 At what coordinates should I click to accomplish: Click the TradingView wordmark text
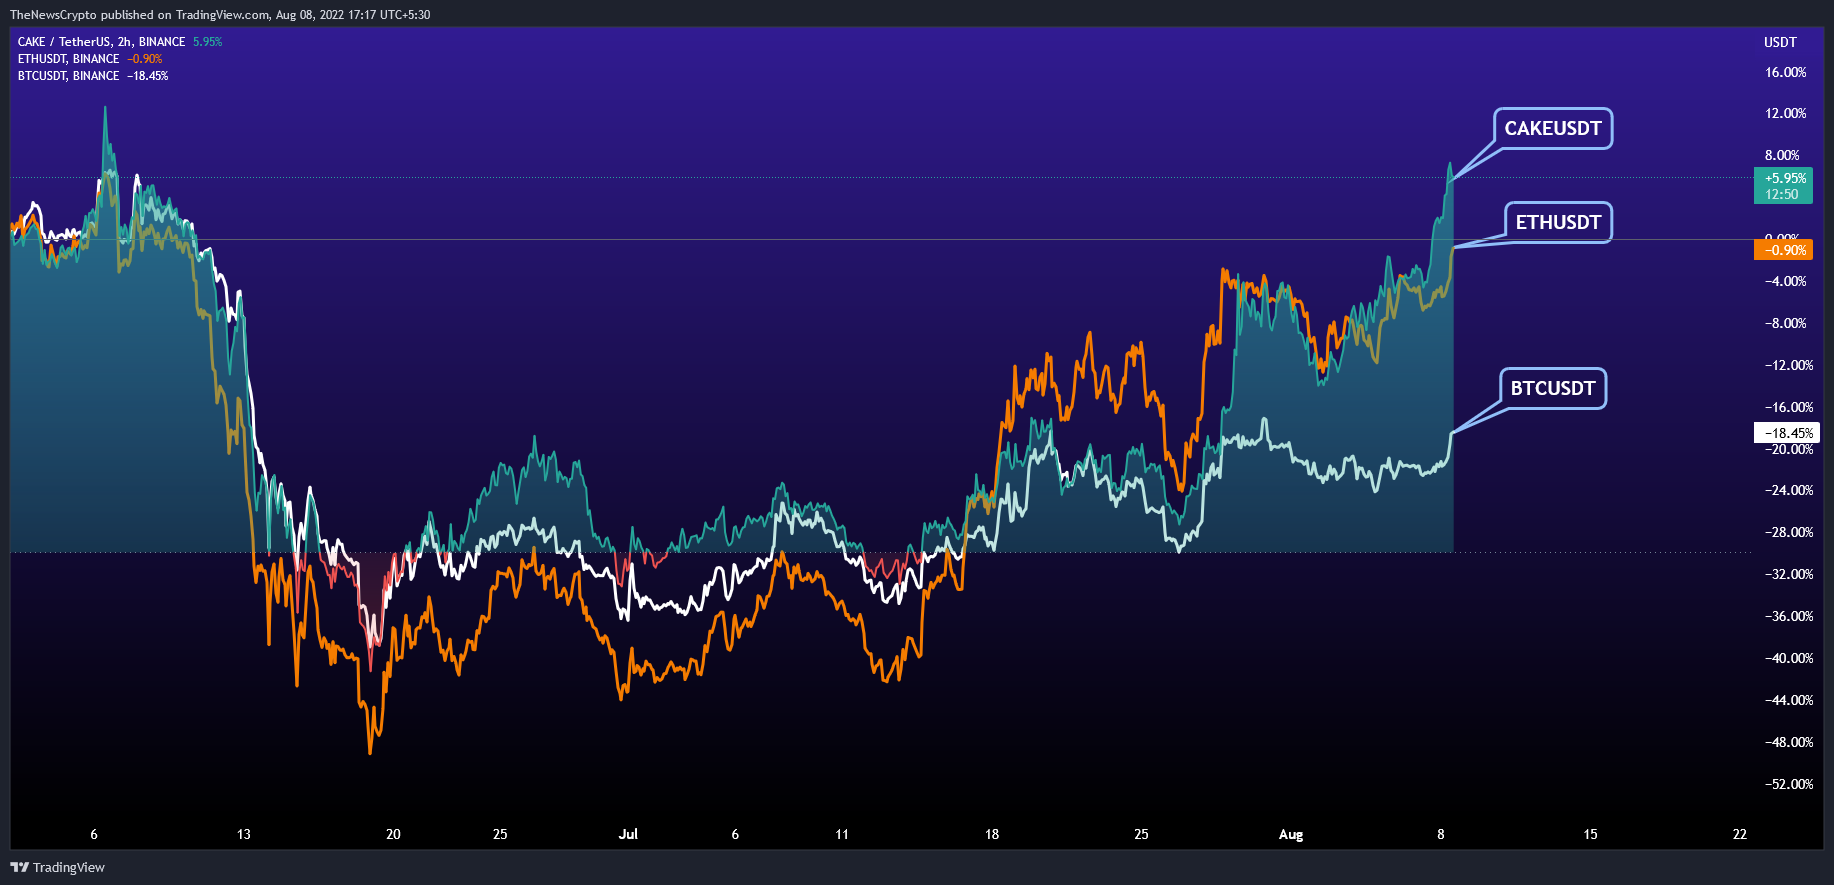[69, 867]
